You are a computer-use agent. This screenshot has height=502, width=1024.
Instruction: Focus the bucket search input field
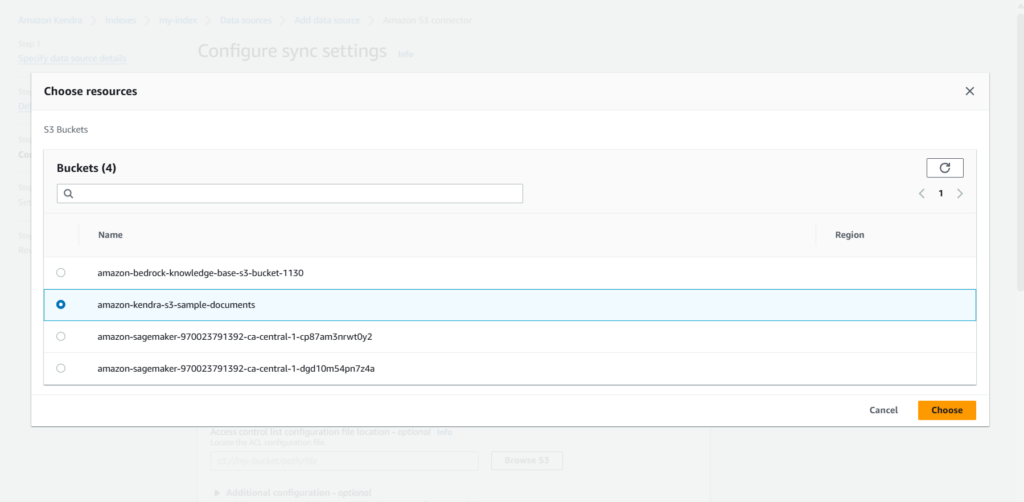point(295,193)
